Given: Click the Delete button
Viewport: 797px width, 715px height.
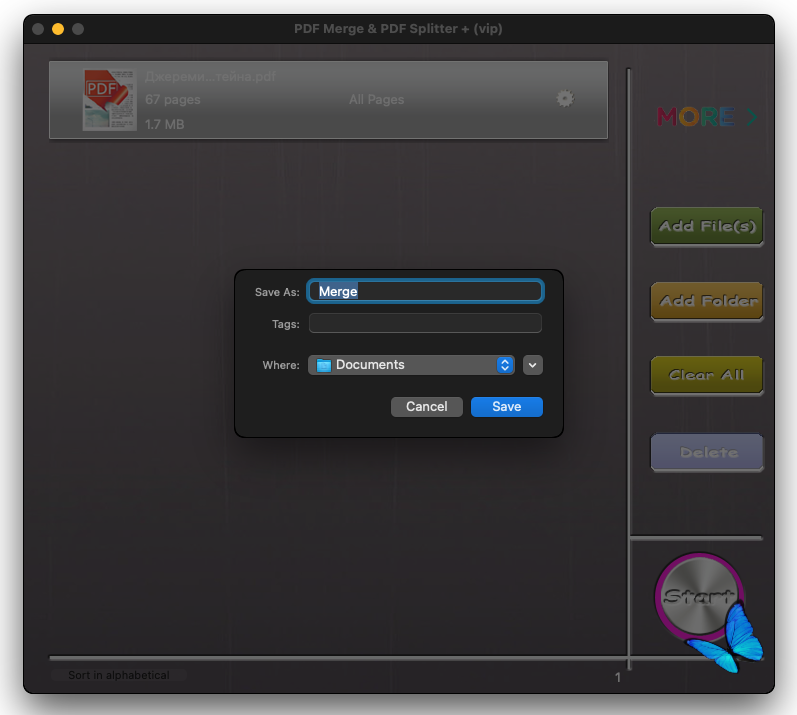Looking at the screenshot, I should click(x=707, y=452).
